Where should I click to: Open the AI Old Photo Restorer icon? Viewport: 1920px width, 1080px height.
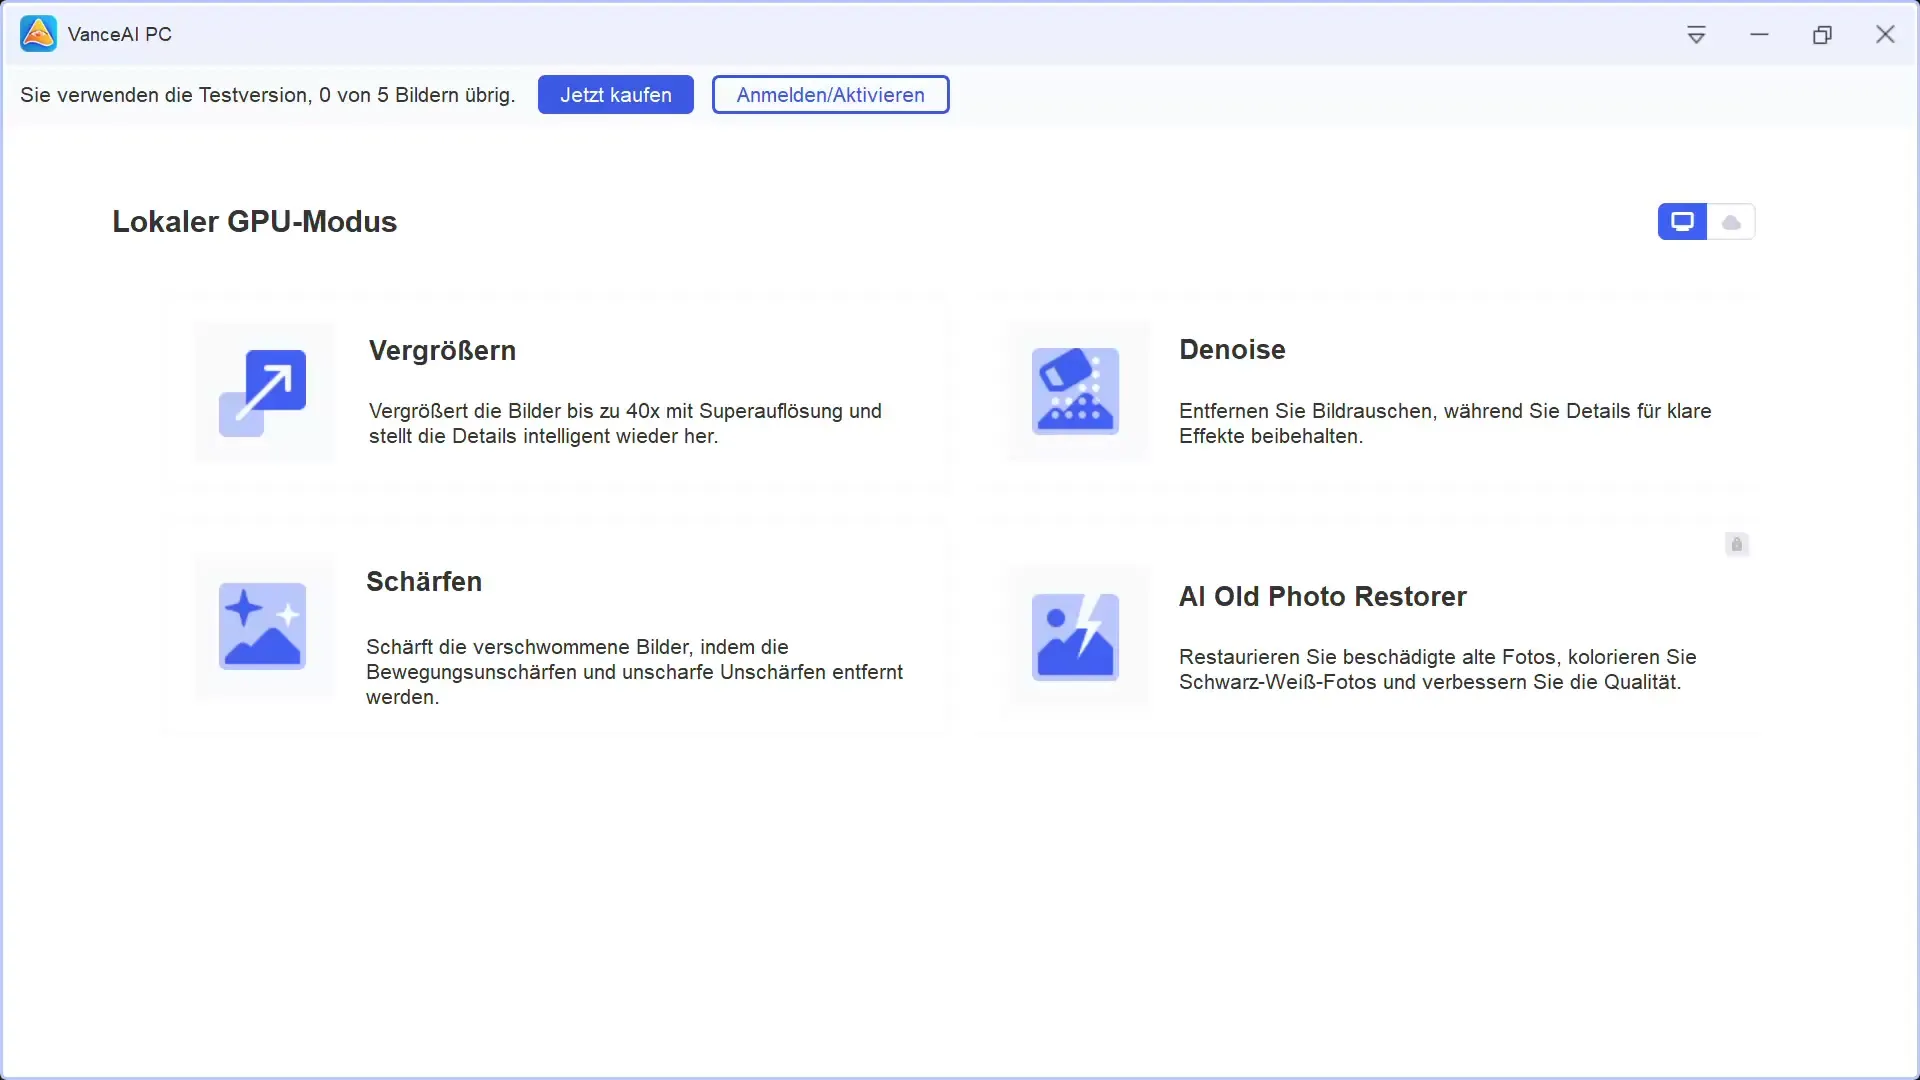coord(1075,637)
